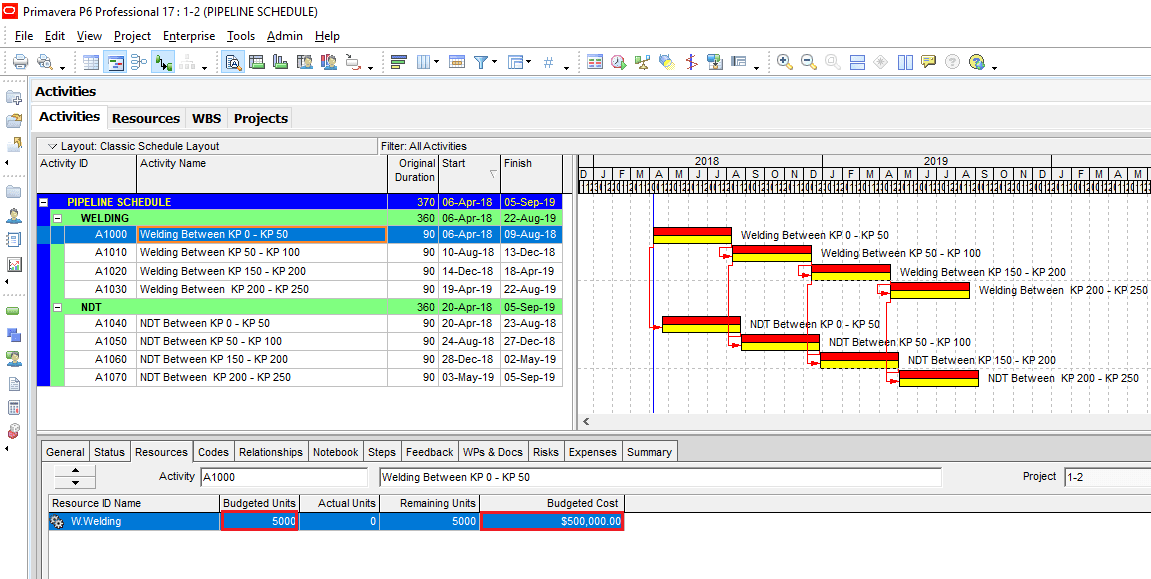Open WBS green icon in sidebar
Viewport: 1151px width, 579px height.
click(13, 311)
